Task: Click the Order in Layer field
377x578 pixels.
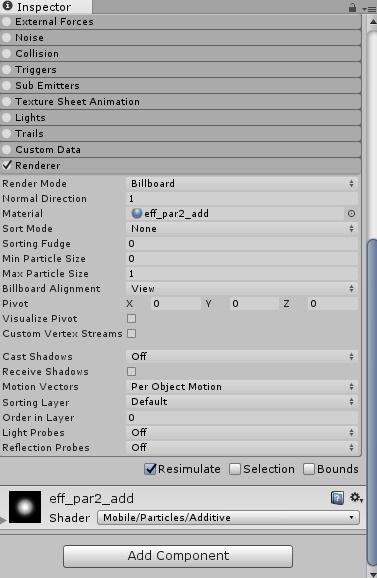Action: click(x=242, y=417)
